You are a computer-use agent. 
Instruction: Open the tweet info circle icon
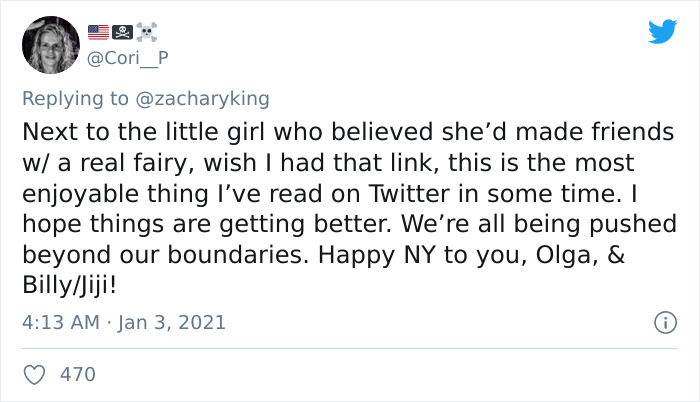(660, 322)
